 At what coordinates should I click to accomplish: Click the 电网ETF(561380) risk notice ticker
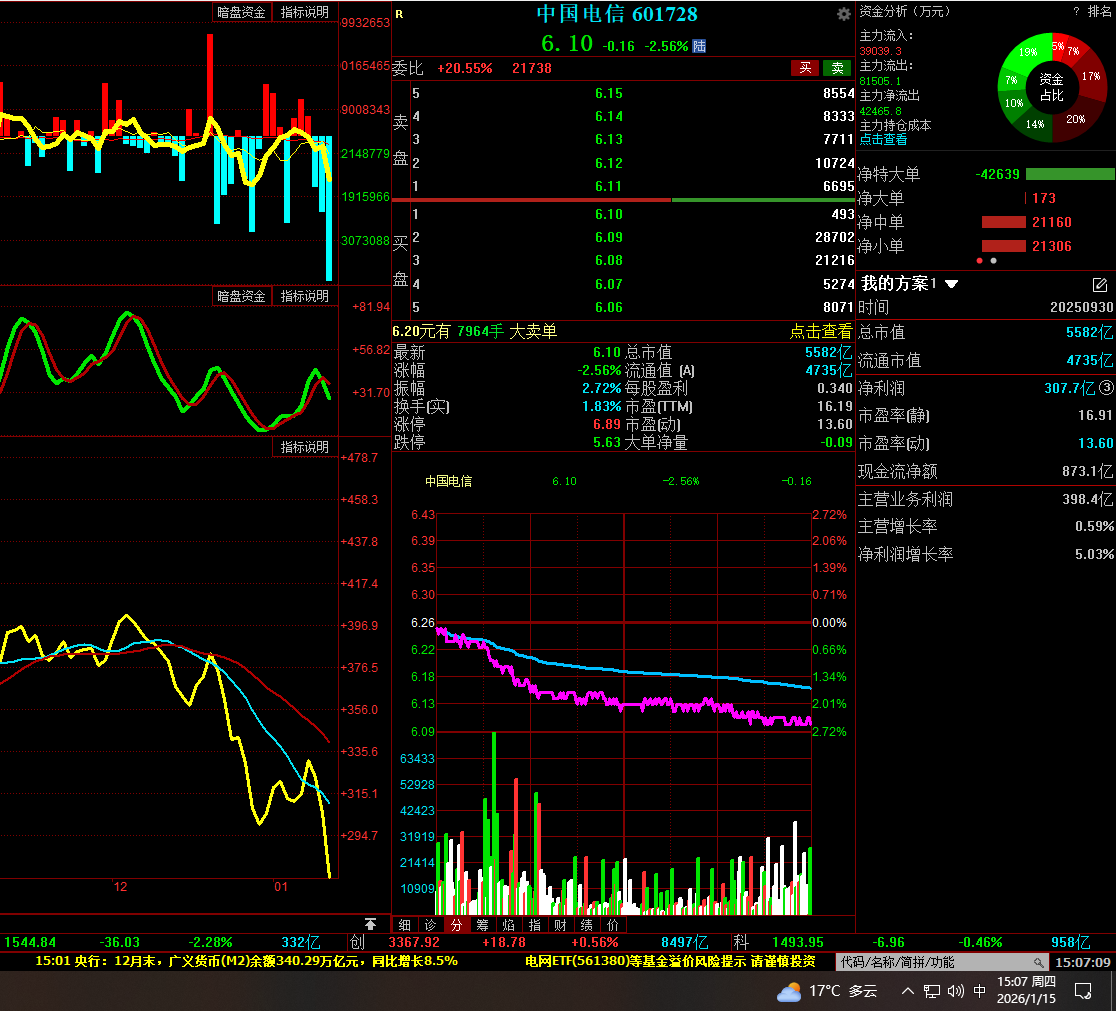click(x=670, y=961)
